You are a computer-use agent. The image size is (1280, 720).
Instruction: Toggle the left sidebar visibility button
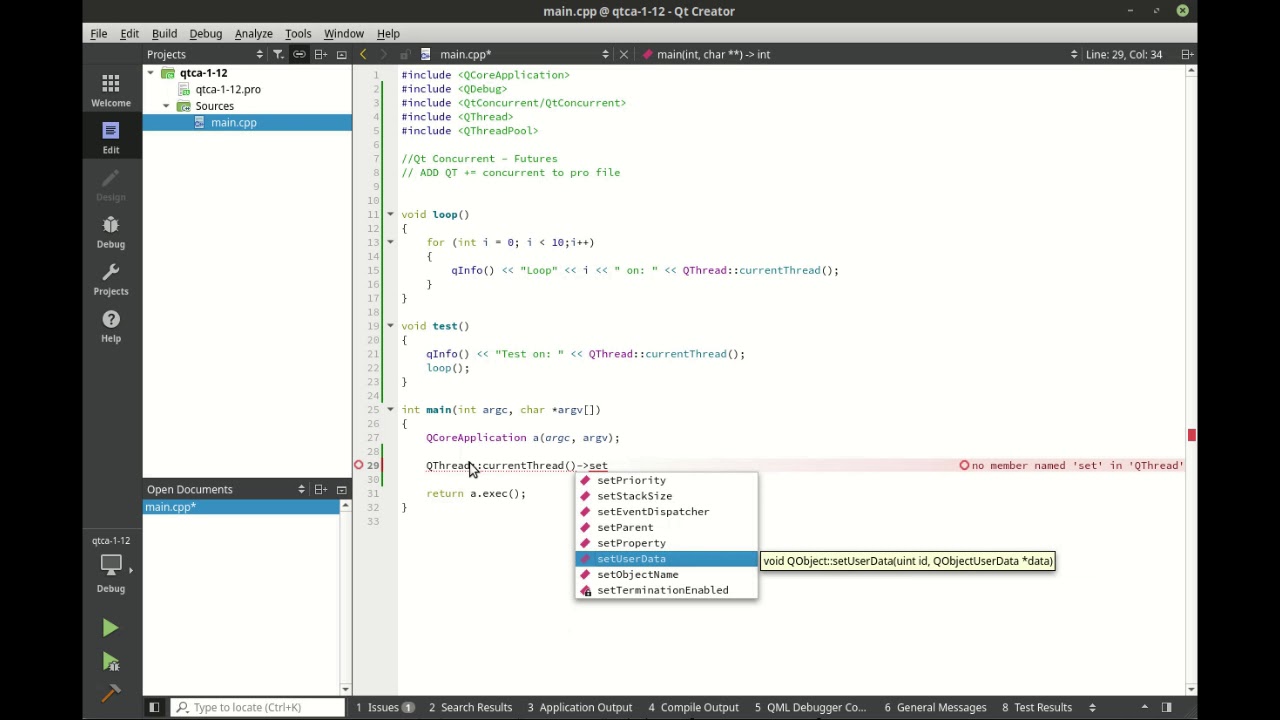coord(154,707)
